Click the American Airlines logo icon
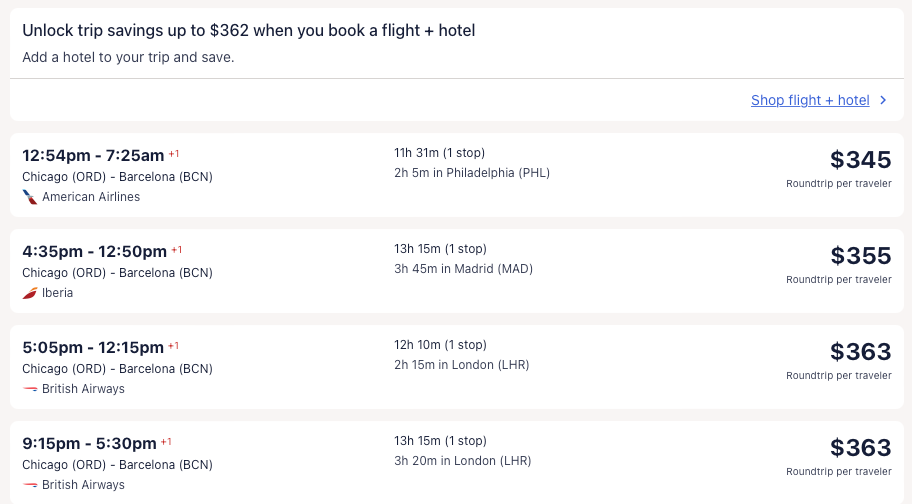This screenshot has width=912, height=504. (30, 197)
